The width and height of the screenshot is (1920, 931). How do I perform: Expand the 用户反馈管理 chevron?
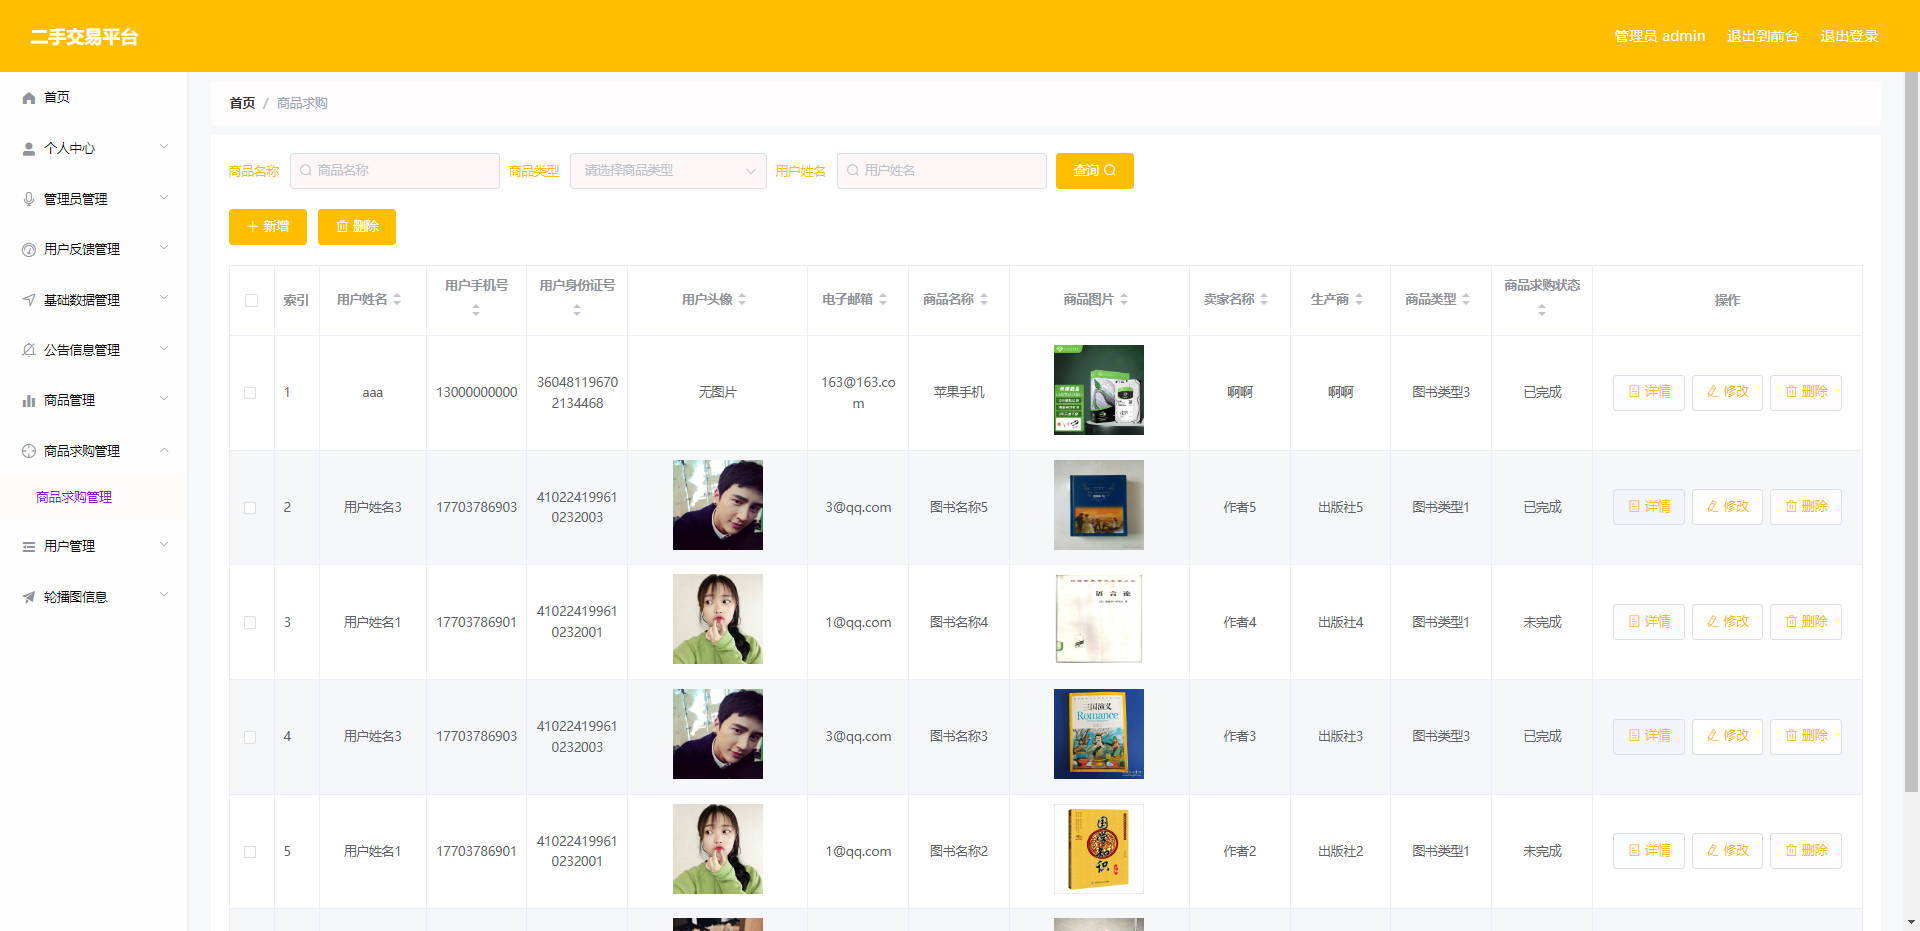point(164,248)
